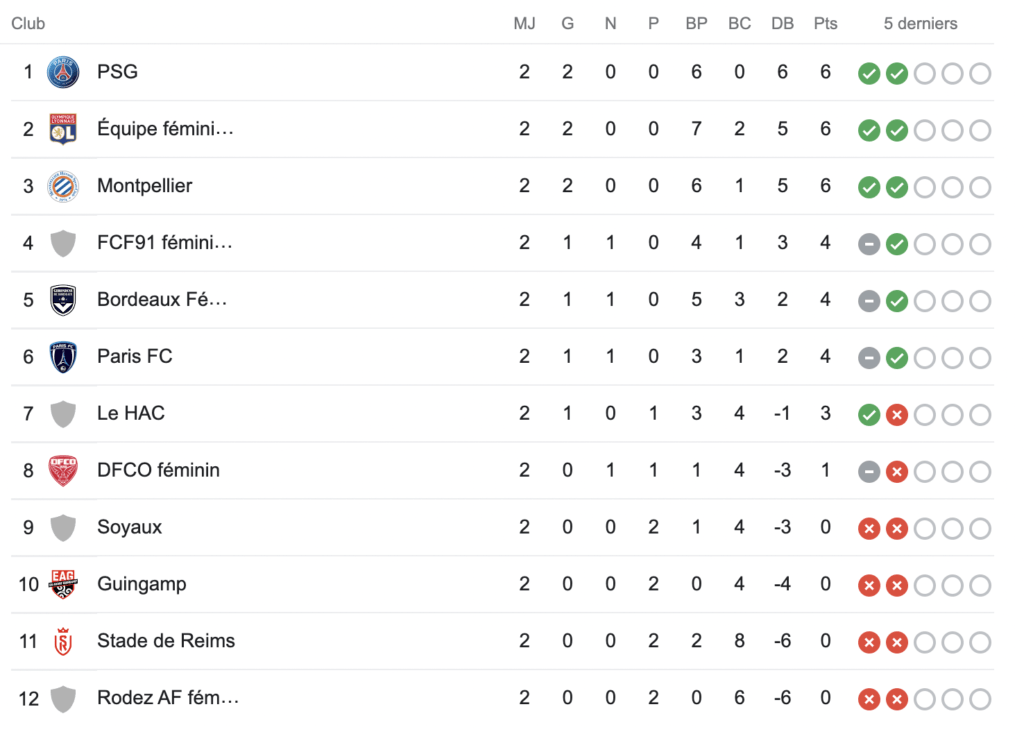1024x734 pixels.
Task: Click the Montpellier club logo
Action: click(63, 187)
